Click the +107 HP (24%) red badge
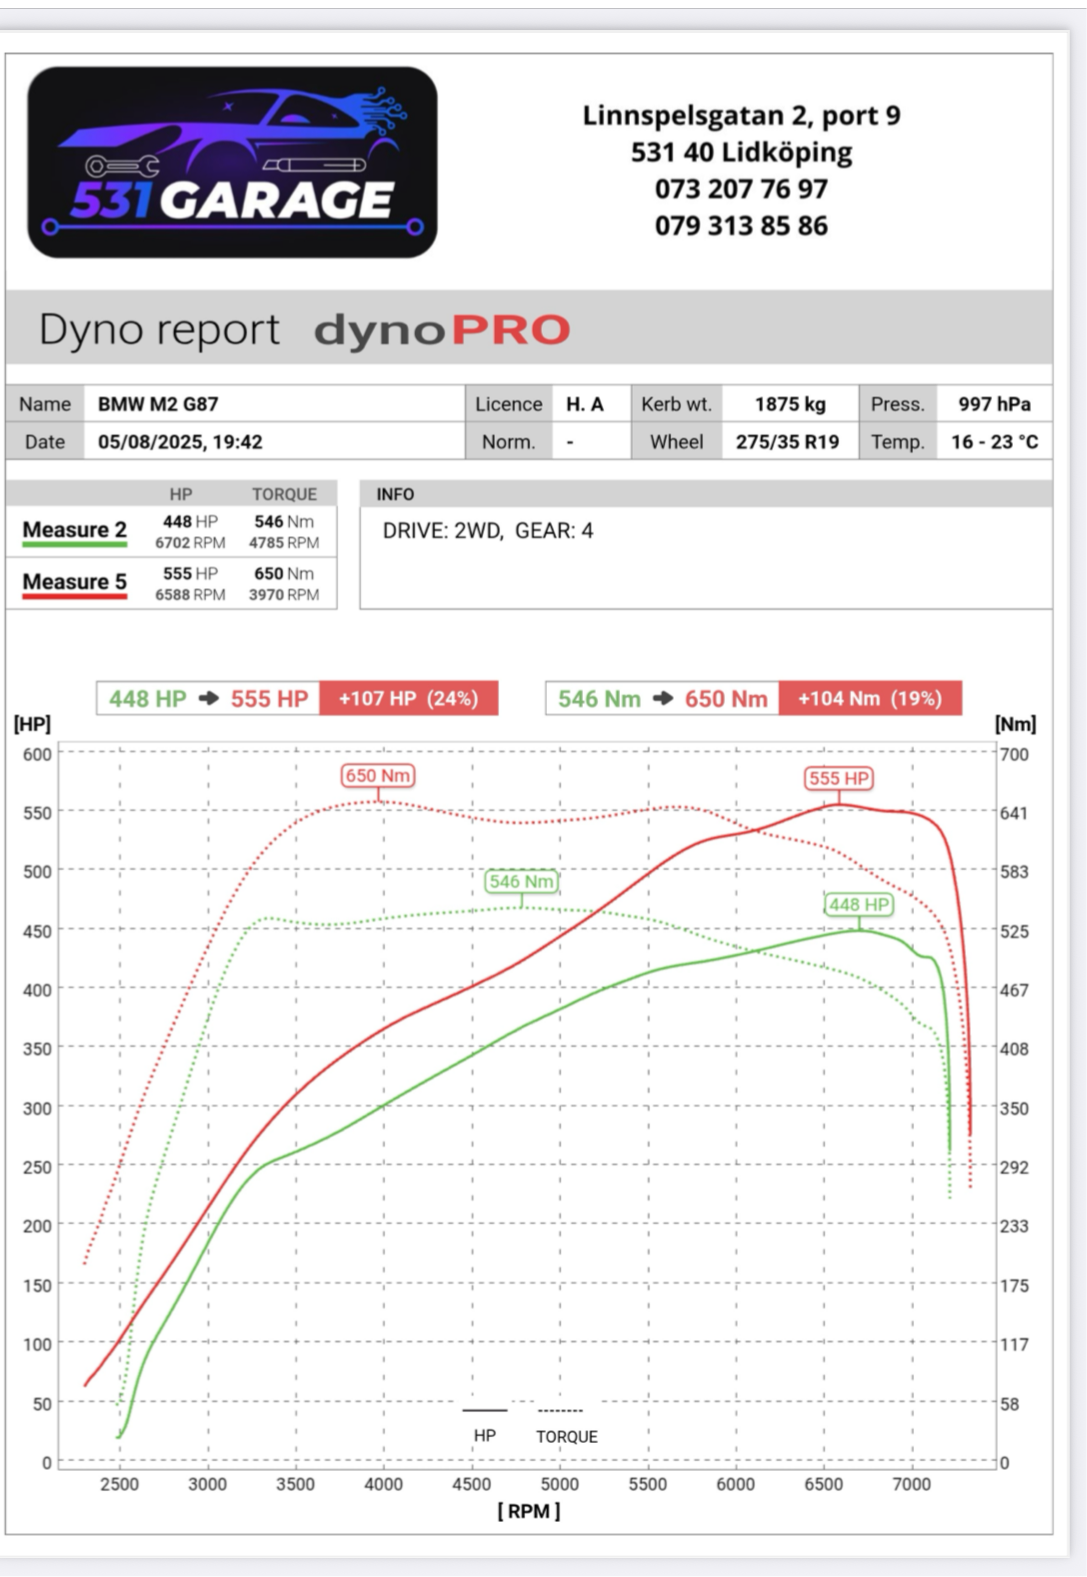The height and width of the screenshot is (1577, 1087). tap(408, 699)
